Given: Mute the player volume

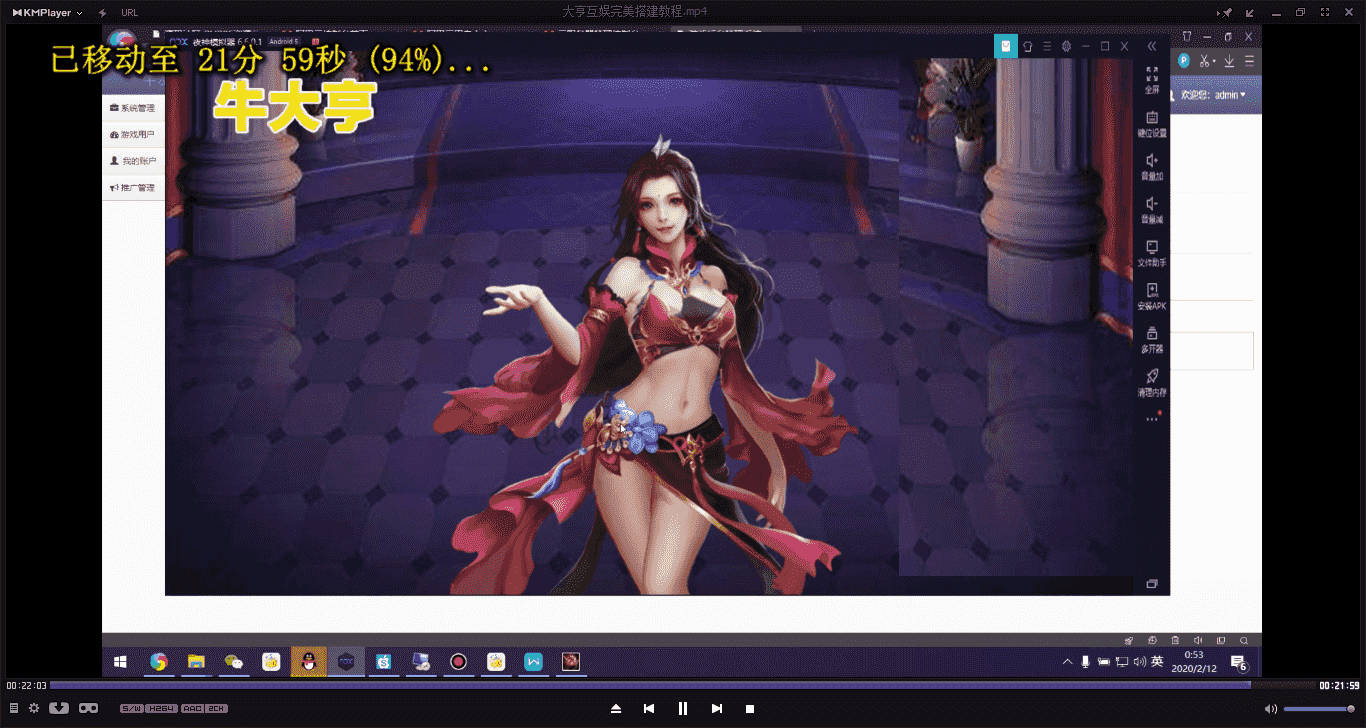Looking at the screenshot, I should [x=1271, y=709].
